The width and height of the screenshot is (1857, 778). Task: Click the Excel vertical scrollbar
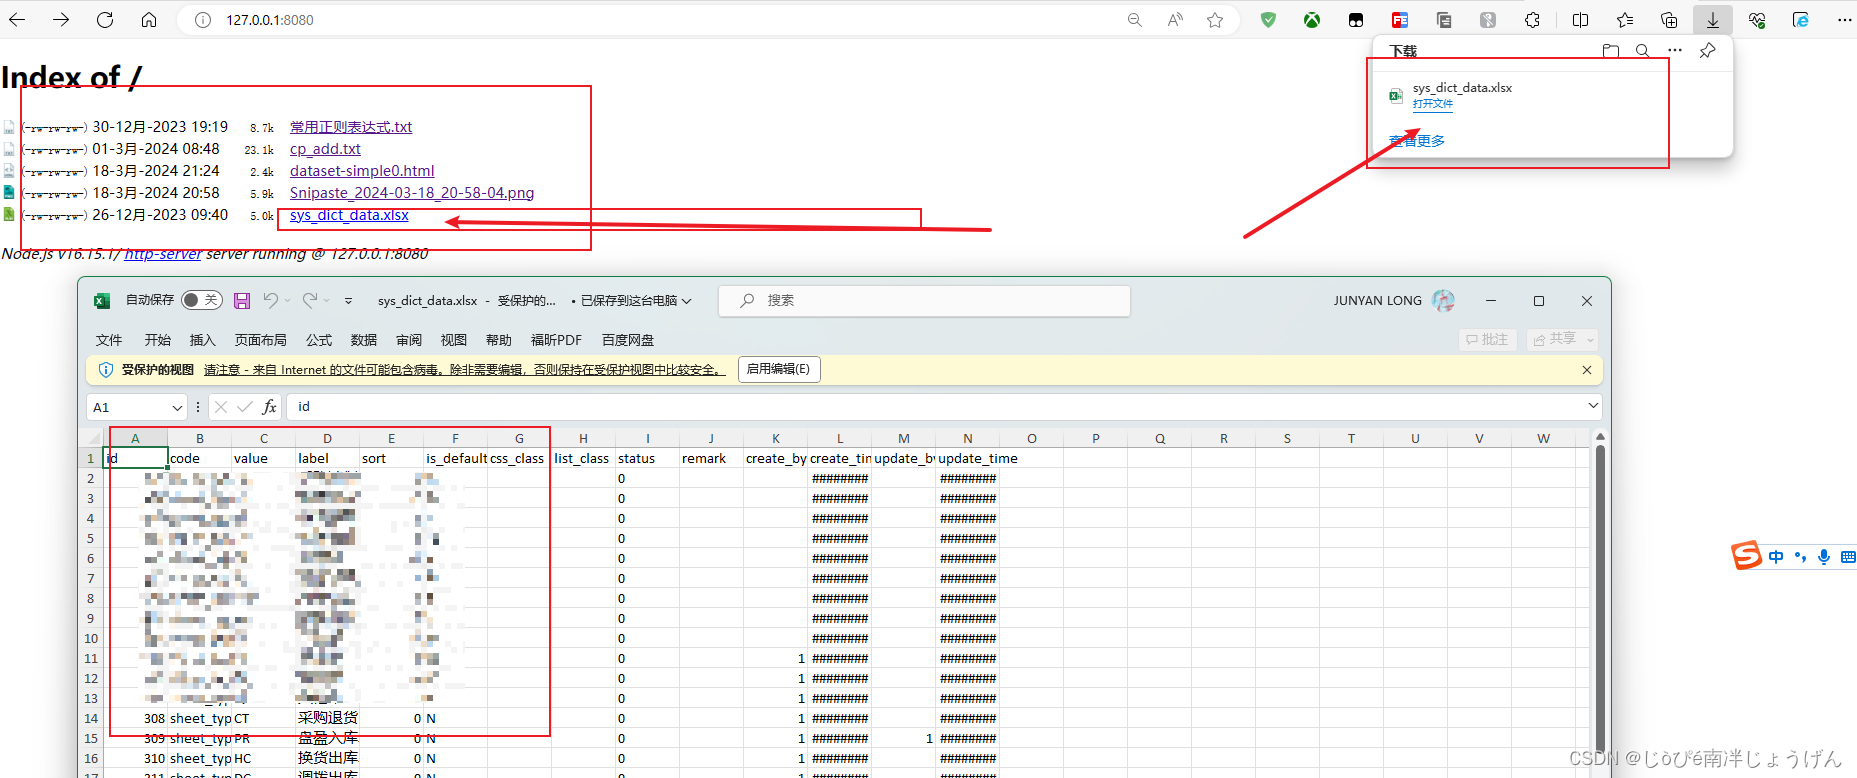[x=1600, y=600]
